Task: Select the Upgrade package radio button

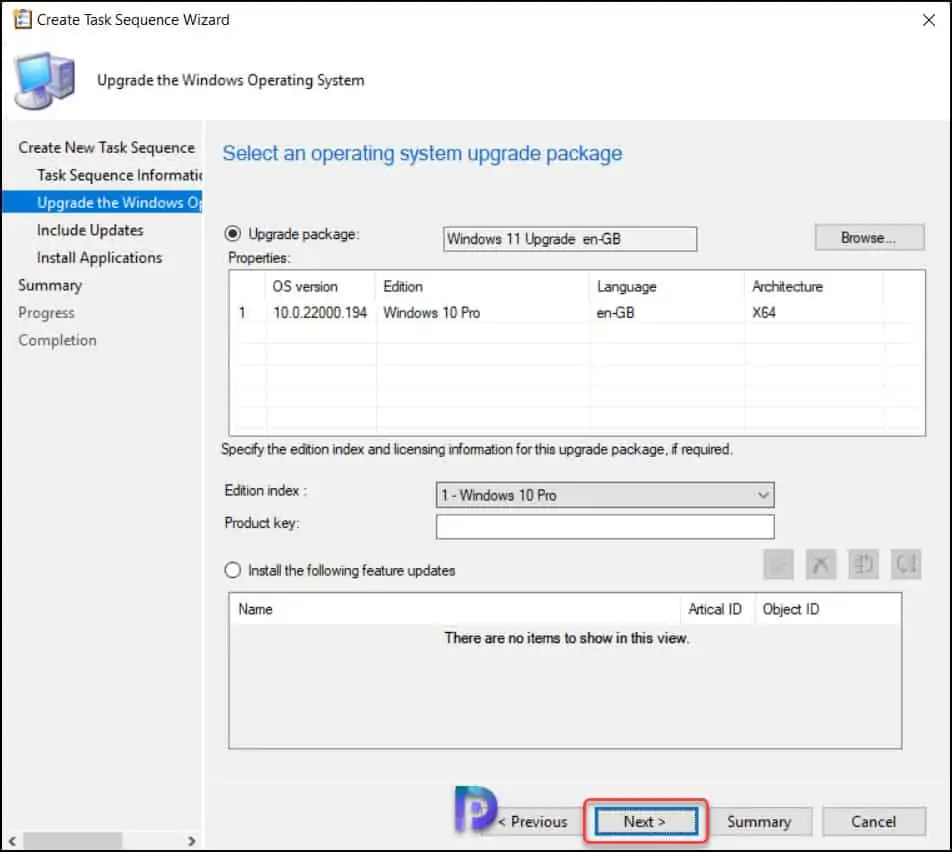Action: click(233, 234)
